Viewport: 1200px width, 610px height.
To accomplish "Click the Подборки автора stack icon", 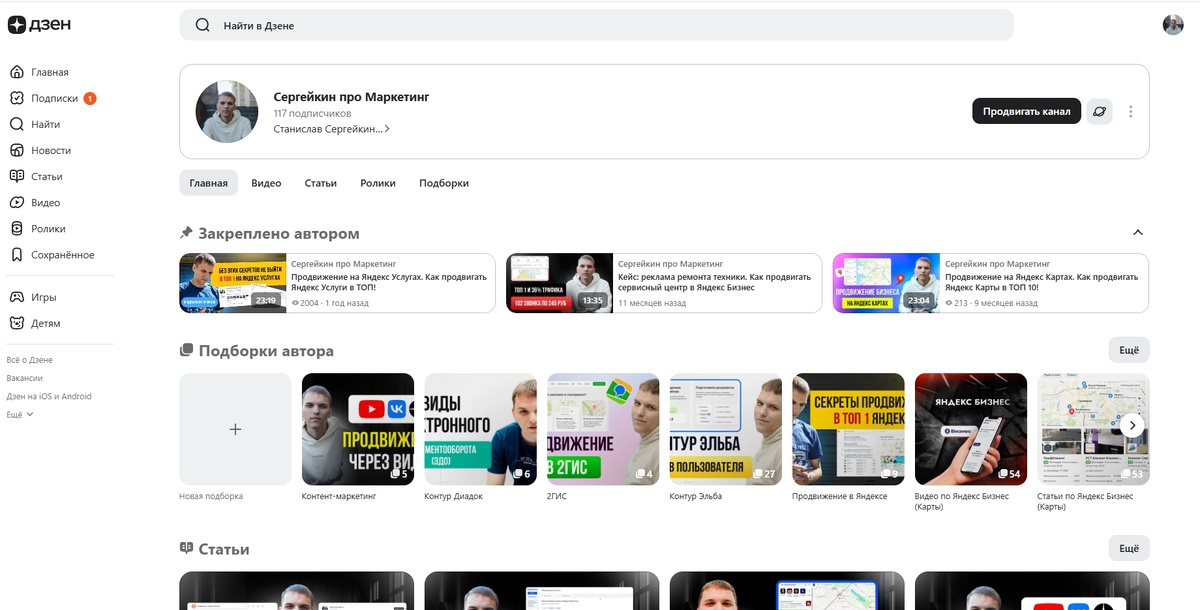I will pyautogui.click(x=186, y=351).
